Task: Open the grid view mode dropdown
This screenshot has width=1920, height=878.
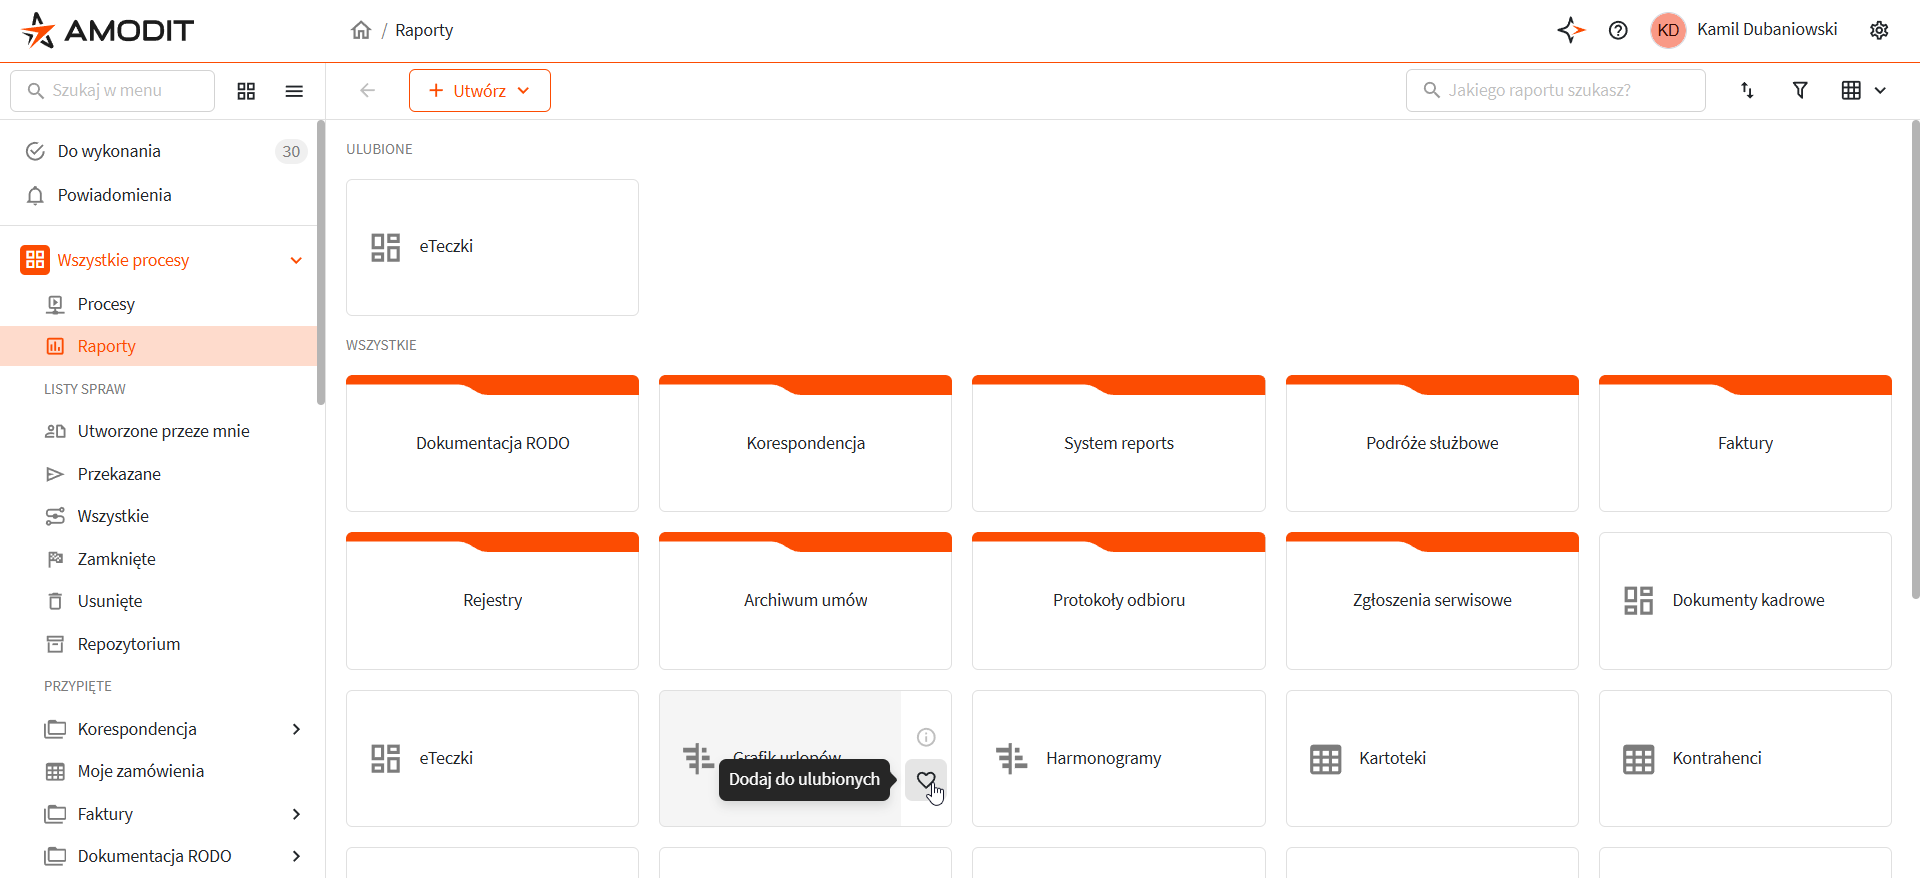Action: click(1863, 90)
